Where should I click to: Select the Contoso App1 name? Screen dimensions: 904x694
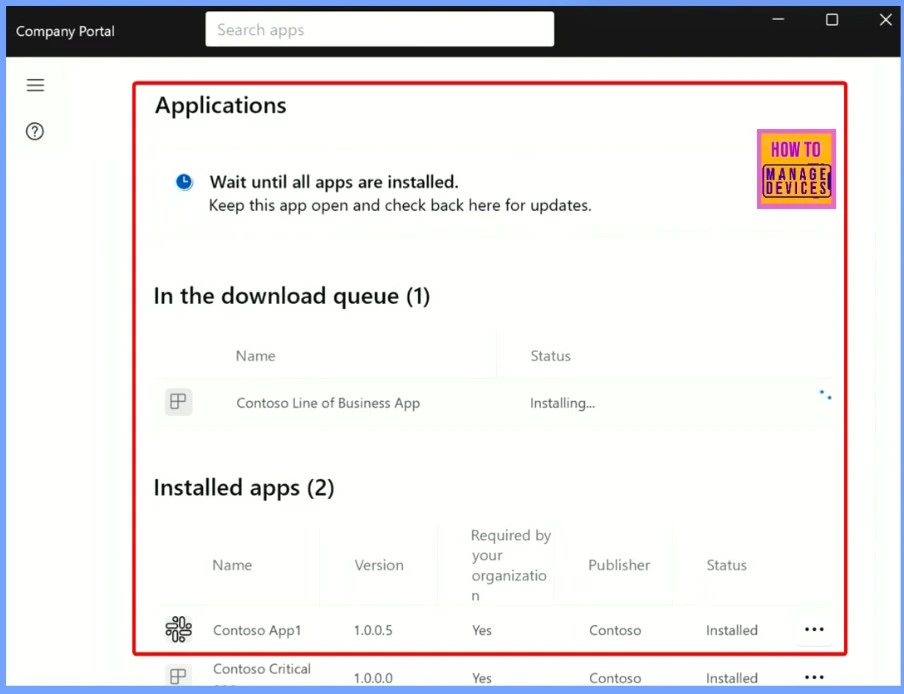[x=257, y=630]
